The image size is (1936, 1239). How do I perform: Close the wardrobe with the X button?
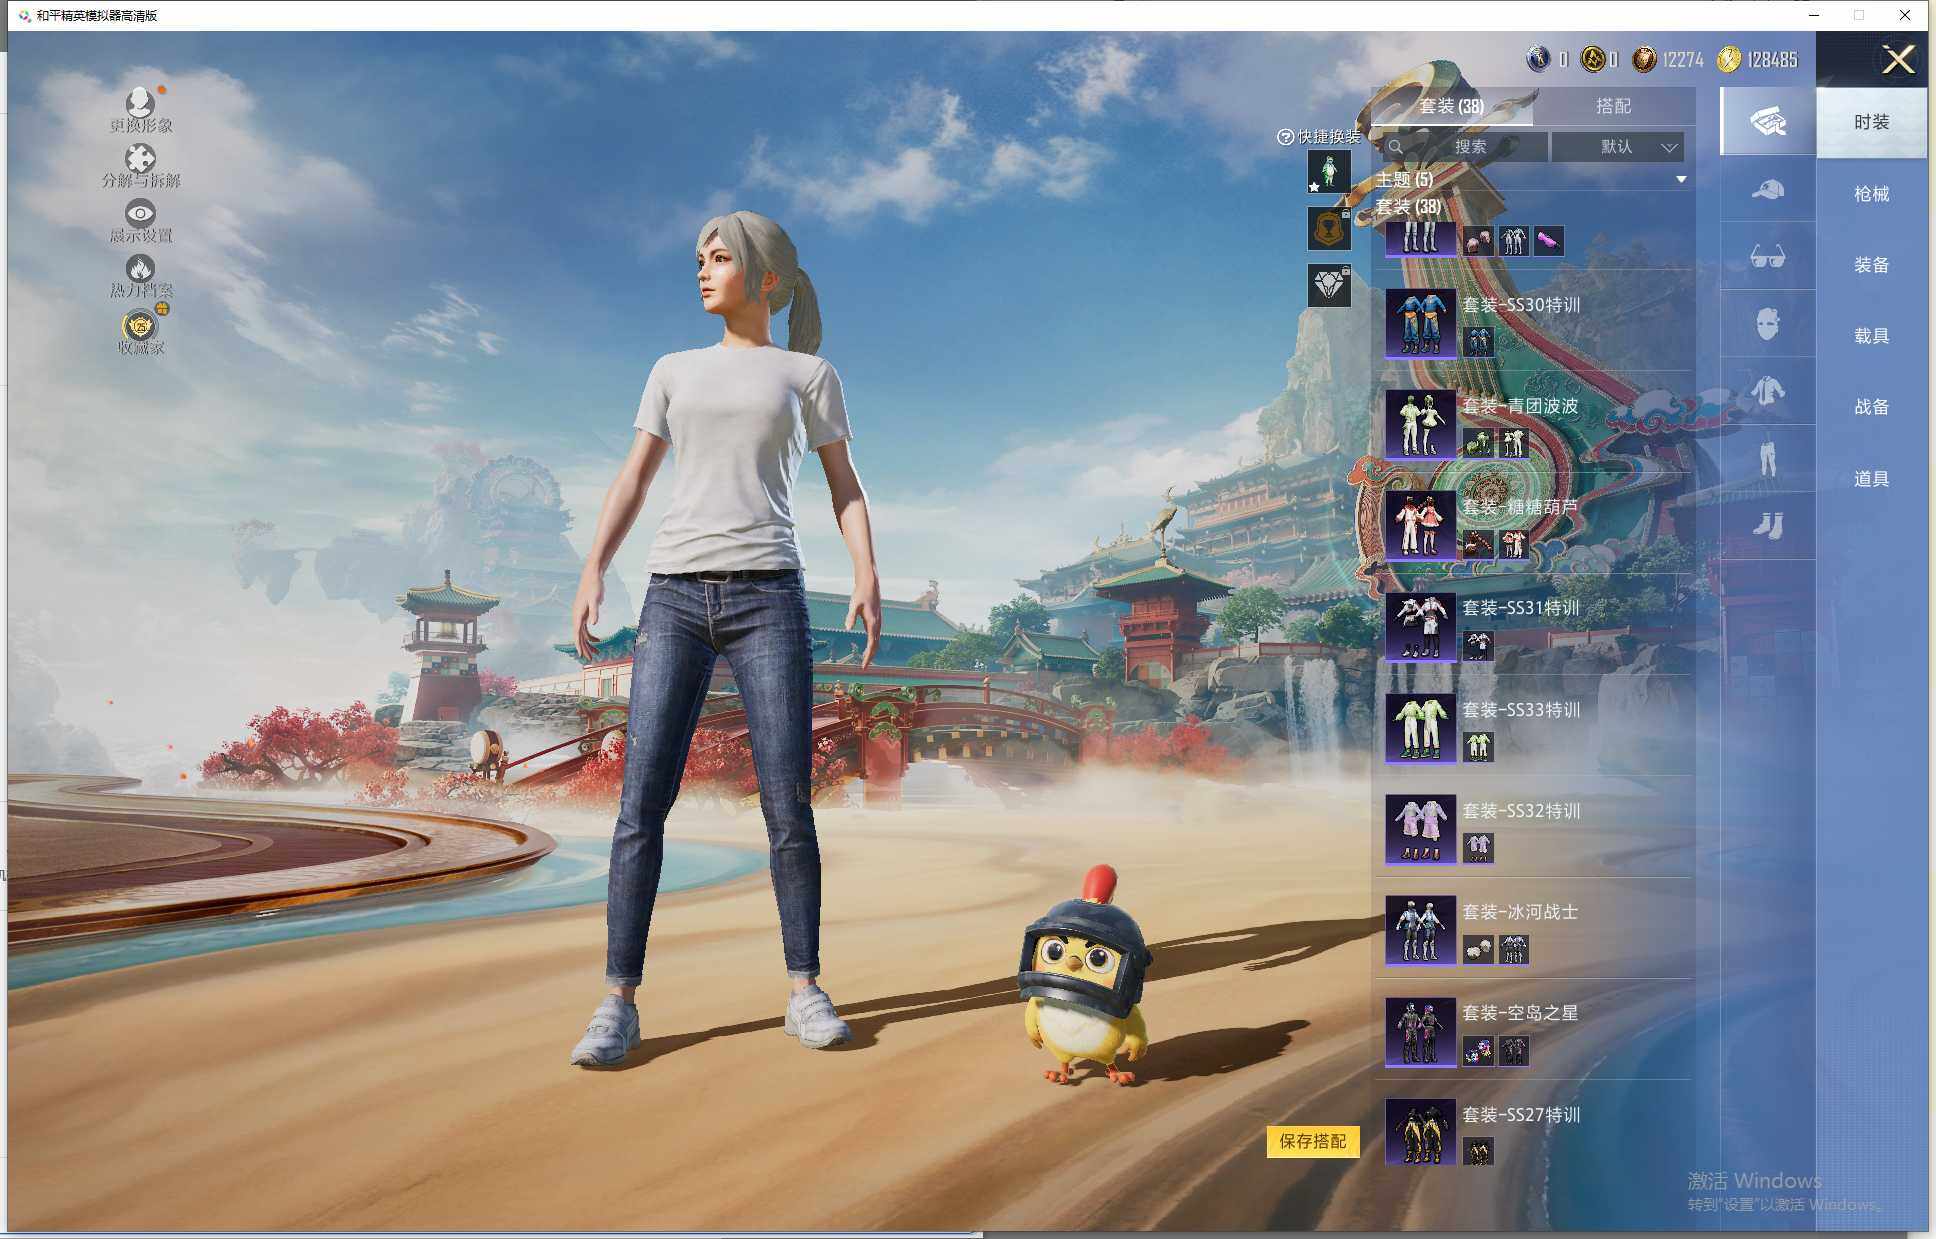pos(1897,60)
